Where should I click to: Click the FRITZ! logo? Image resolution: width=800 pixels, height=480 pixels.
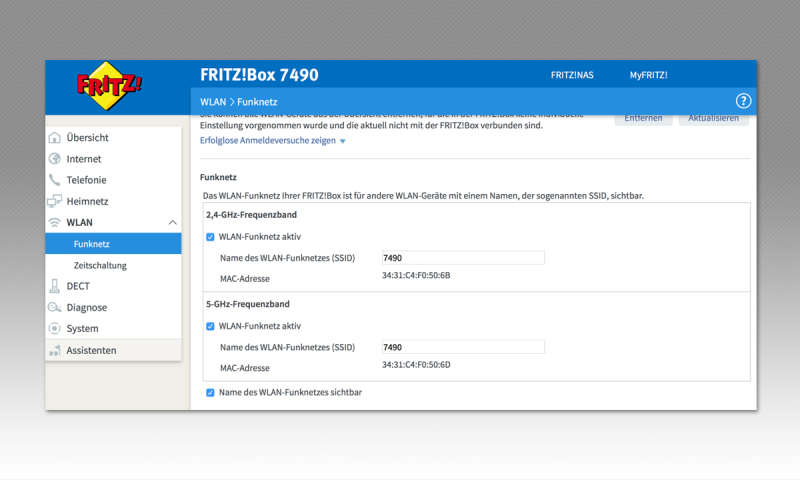pos(109,86)
